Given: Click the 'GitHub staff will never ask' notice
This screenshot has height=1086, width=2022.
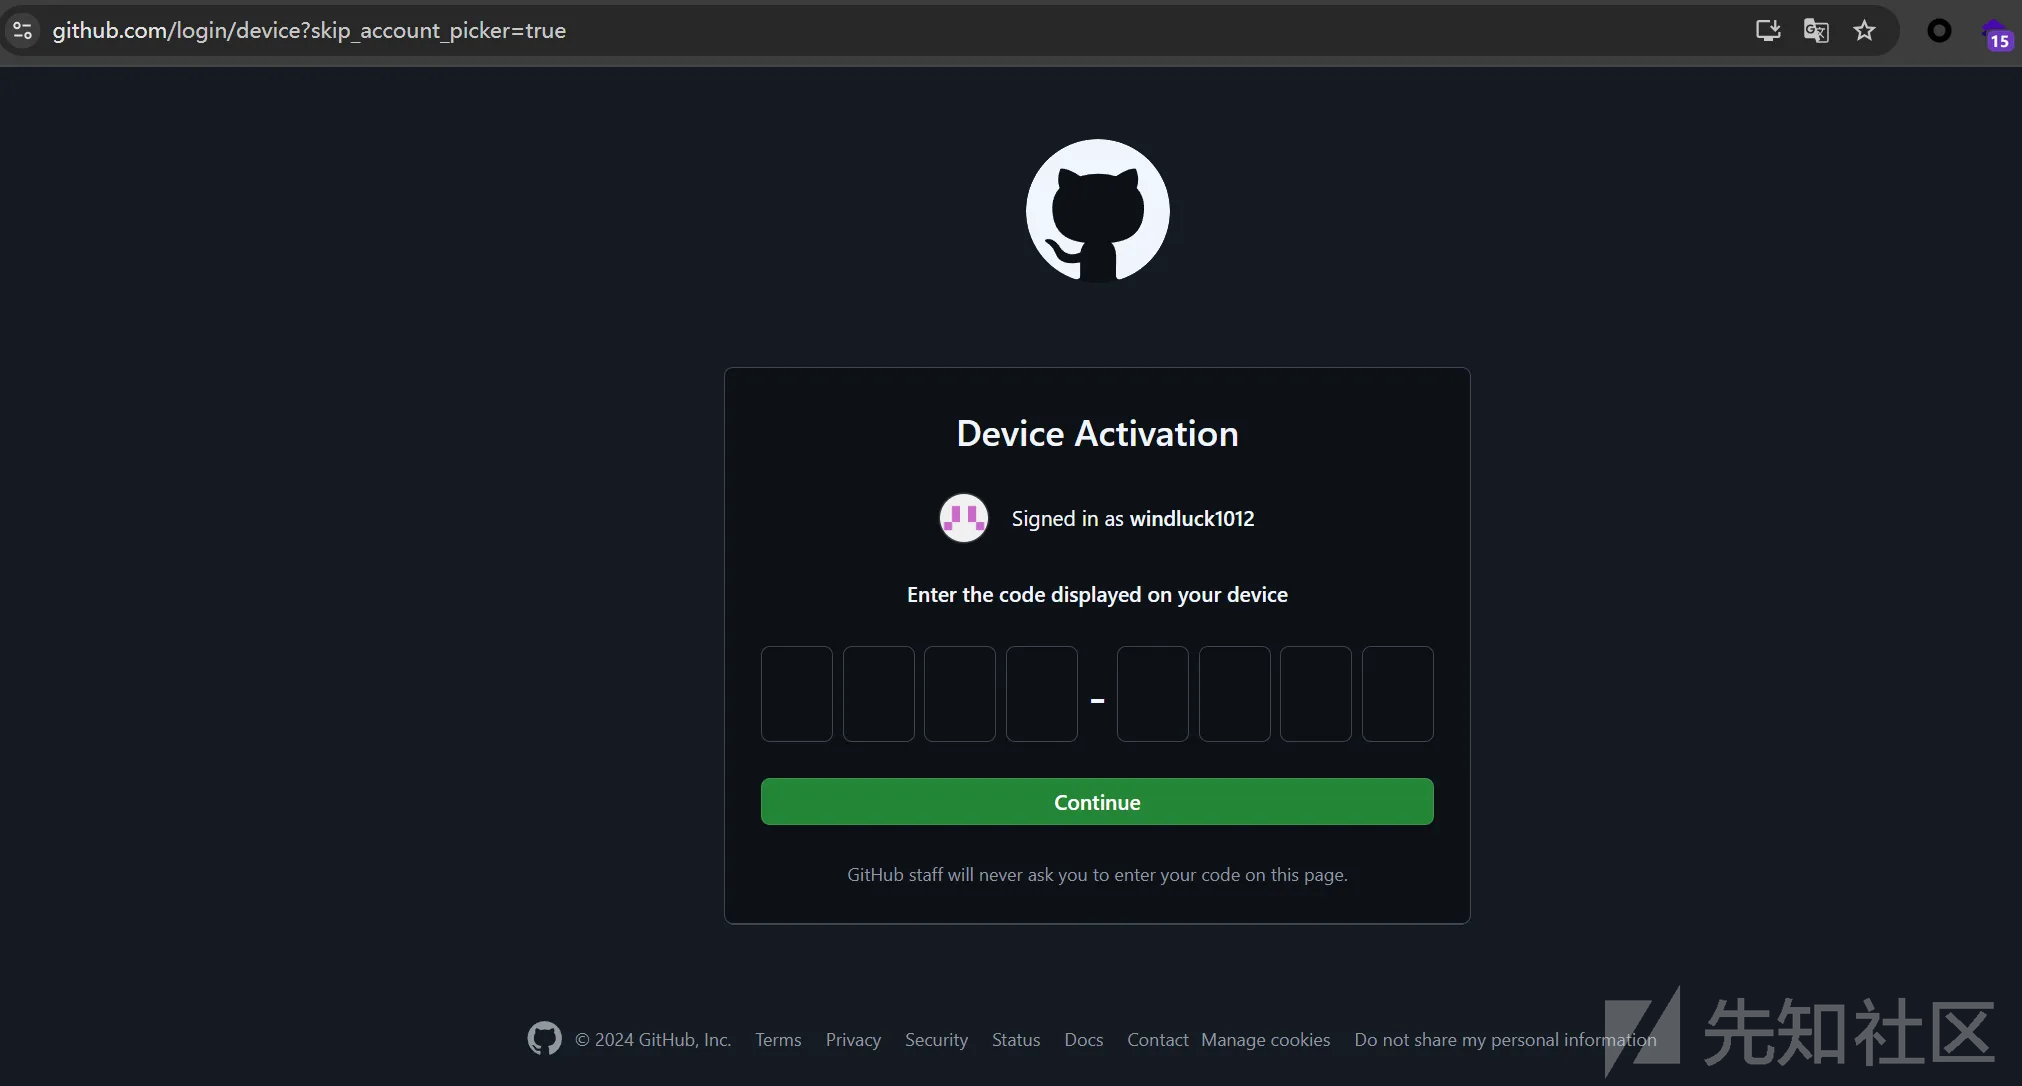Looking at the screenshot, I should coord(1097,875).
